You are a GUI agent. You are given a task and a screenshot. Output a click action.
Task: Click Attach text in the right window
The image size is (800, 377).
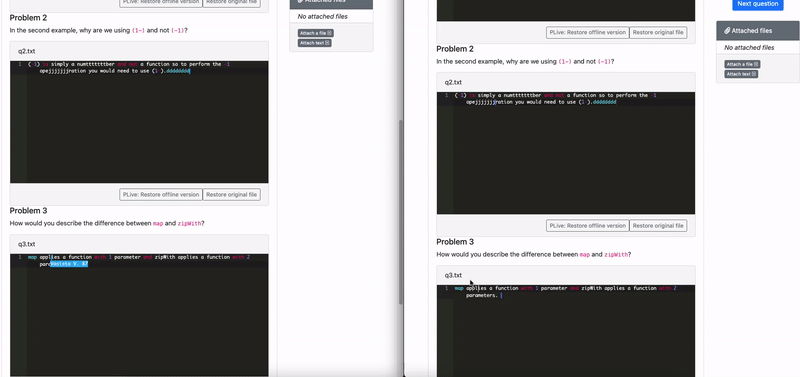click(x=741, y=74)
